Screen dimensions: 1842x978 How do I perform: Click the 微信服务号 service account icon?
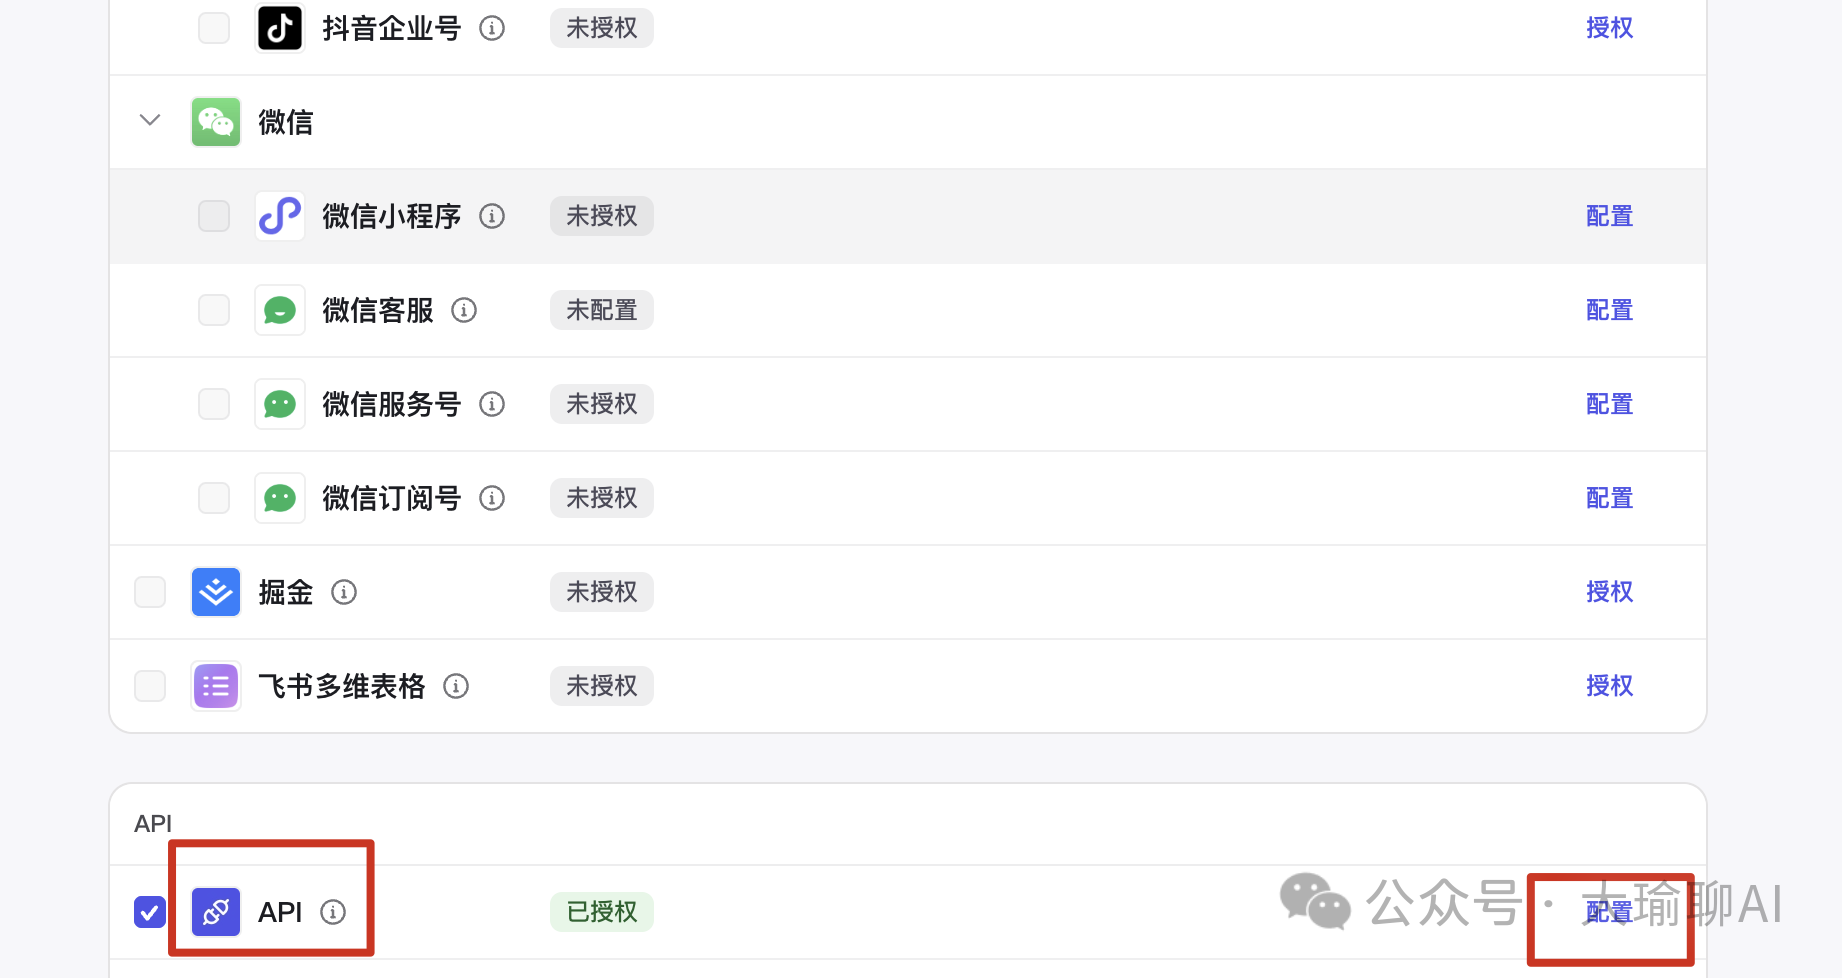click(x=279, y=403)
